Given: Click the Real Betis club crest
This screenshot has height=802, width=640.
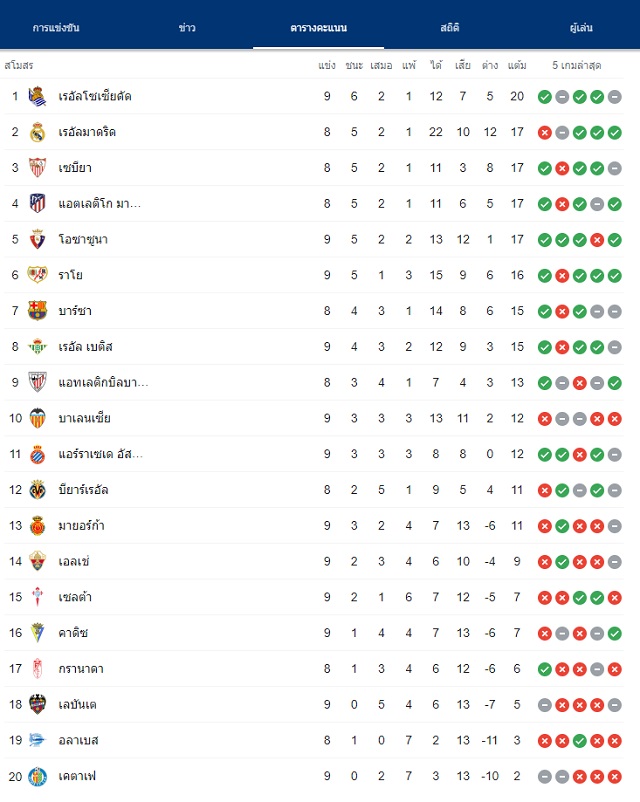Looking at the screenshot, I should (37, 347).
